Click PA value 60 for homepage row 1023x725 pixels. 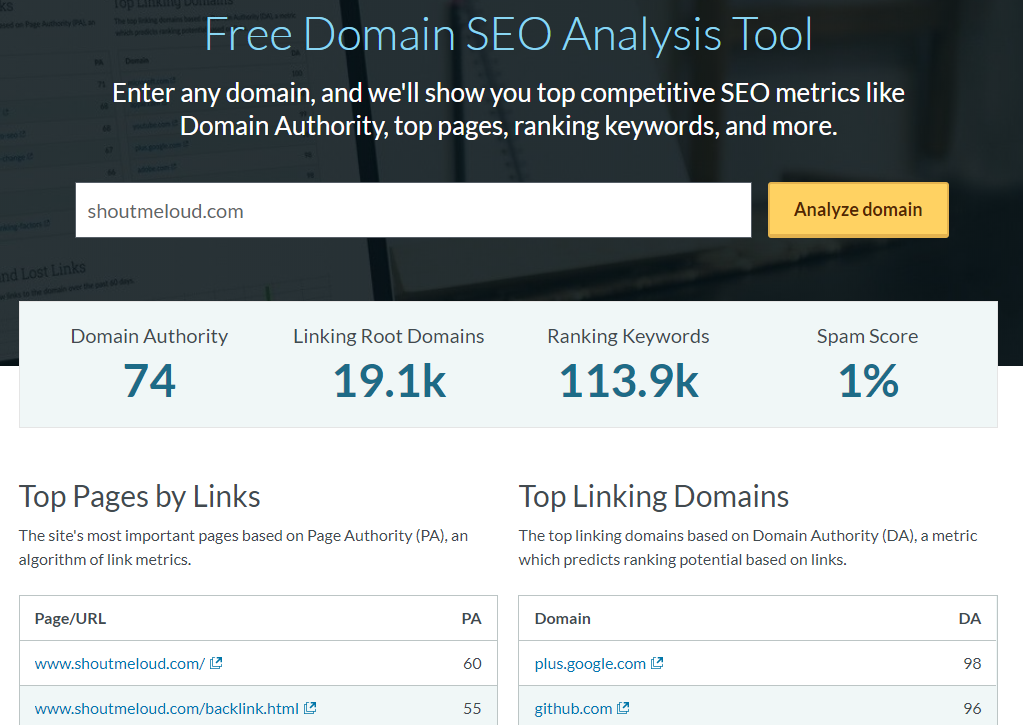pos(472,664)
